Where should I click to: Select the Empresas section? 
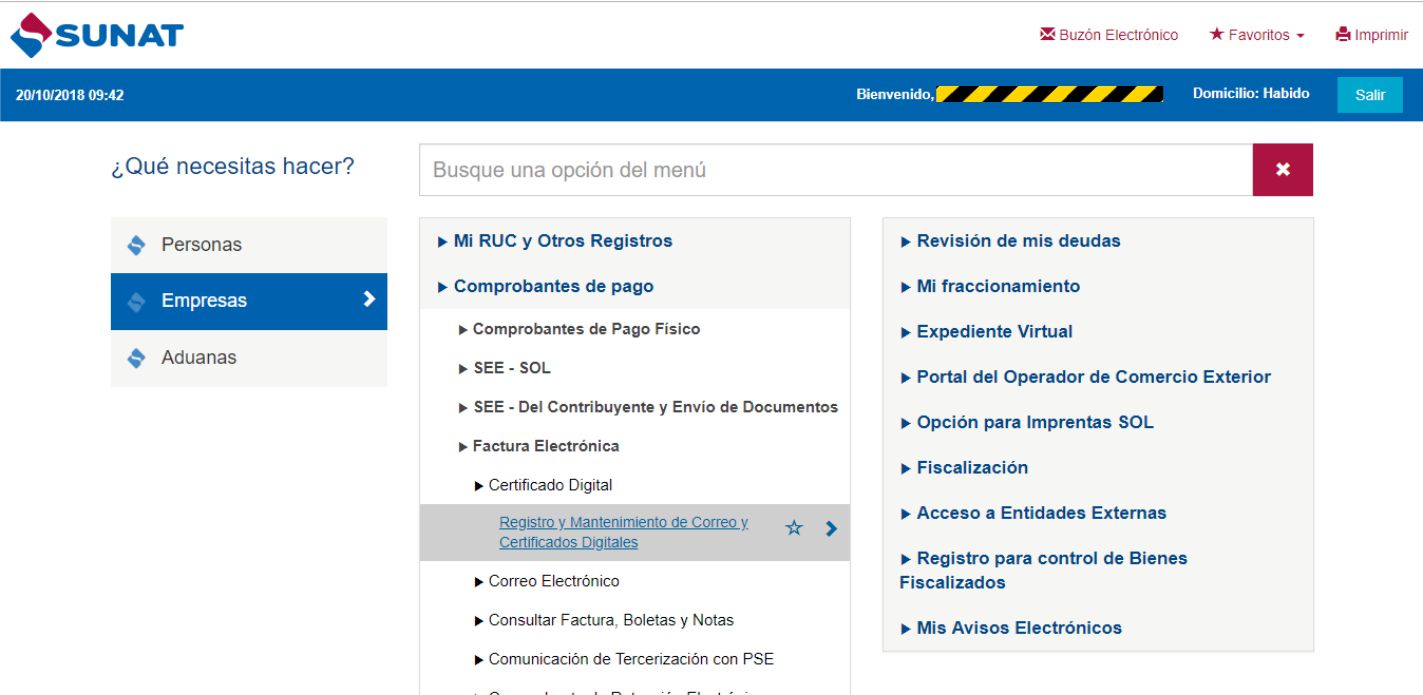tap(249, 301)
